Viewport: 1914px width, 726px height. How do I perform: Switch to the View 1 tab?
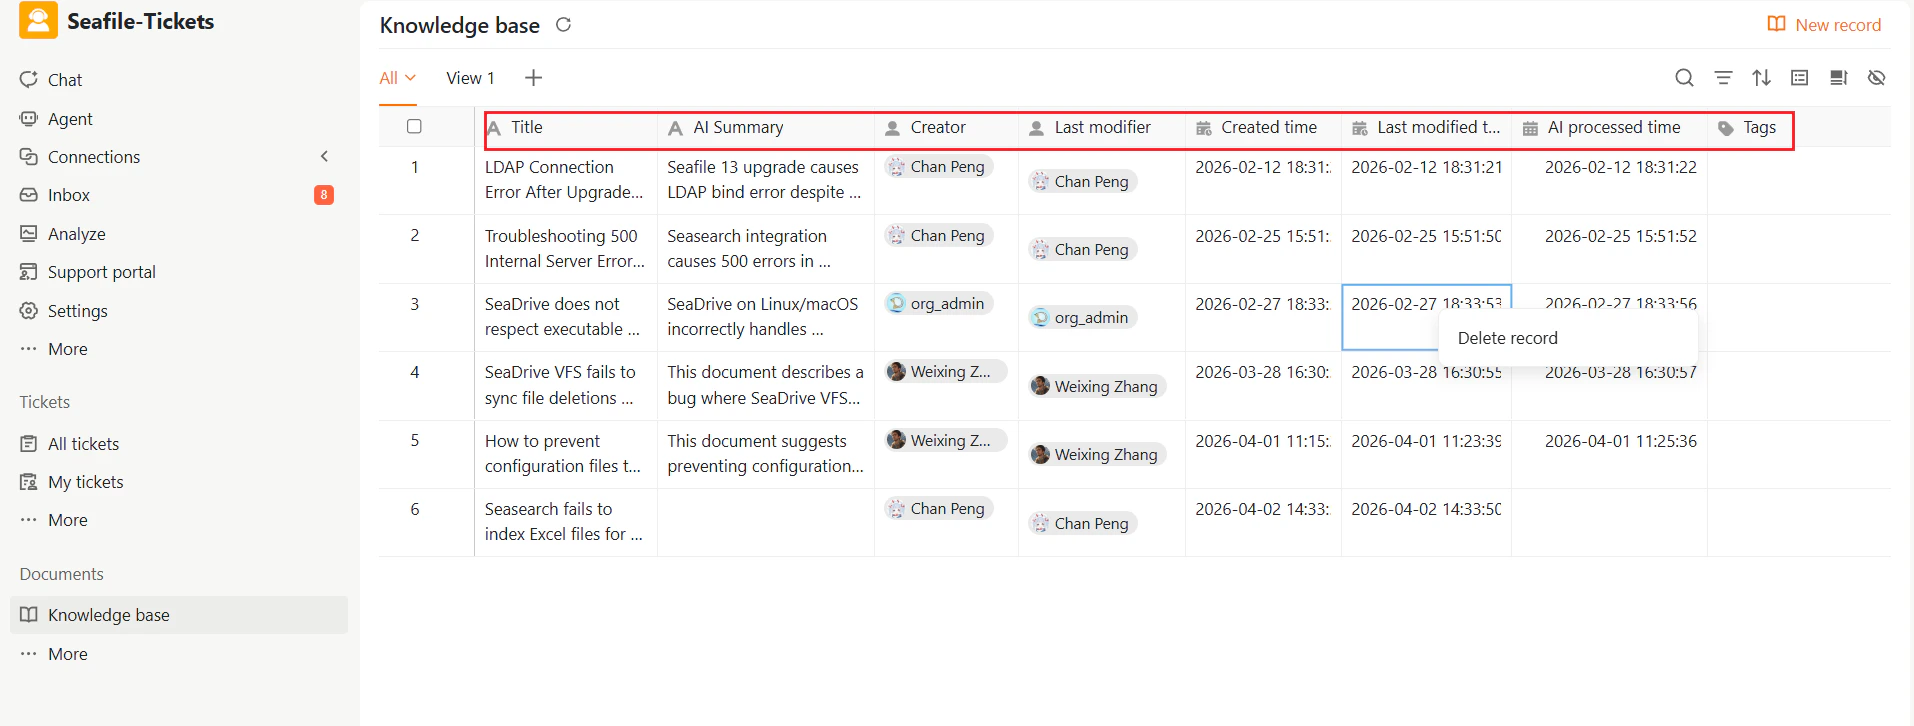(470, 78)
